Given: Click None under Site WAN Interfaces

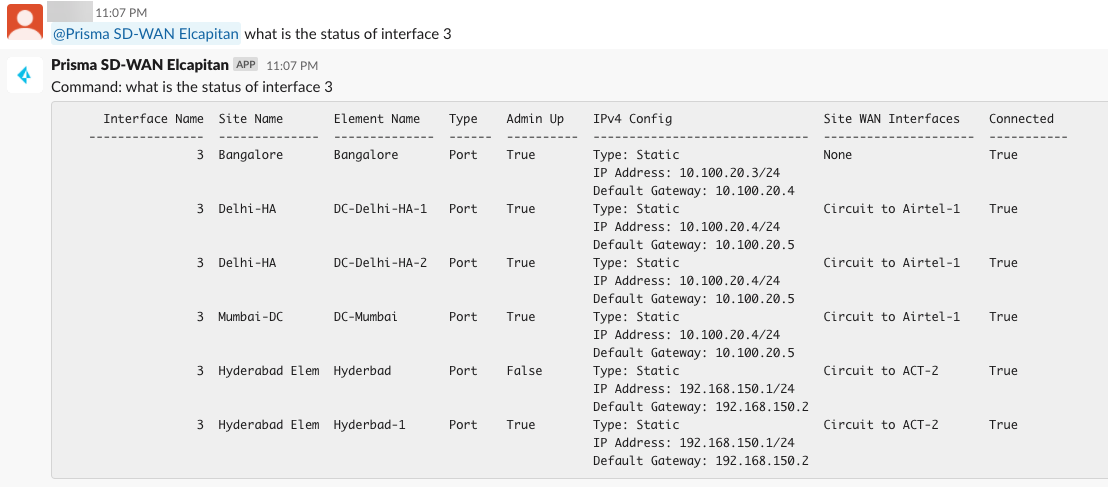Looking at the screenshot, I should pos(838,155).
